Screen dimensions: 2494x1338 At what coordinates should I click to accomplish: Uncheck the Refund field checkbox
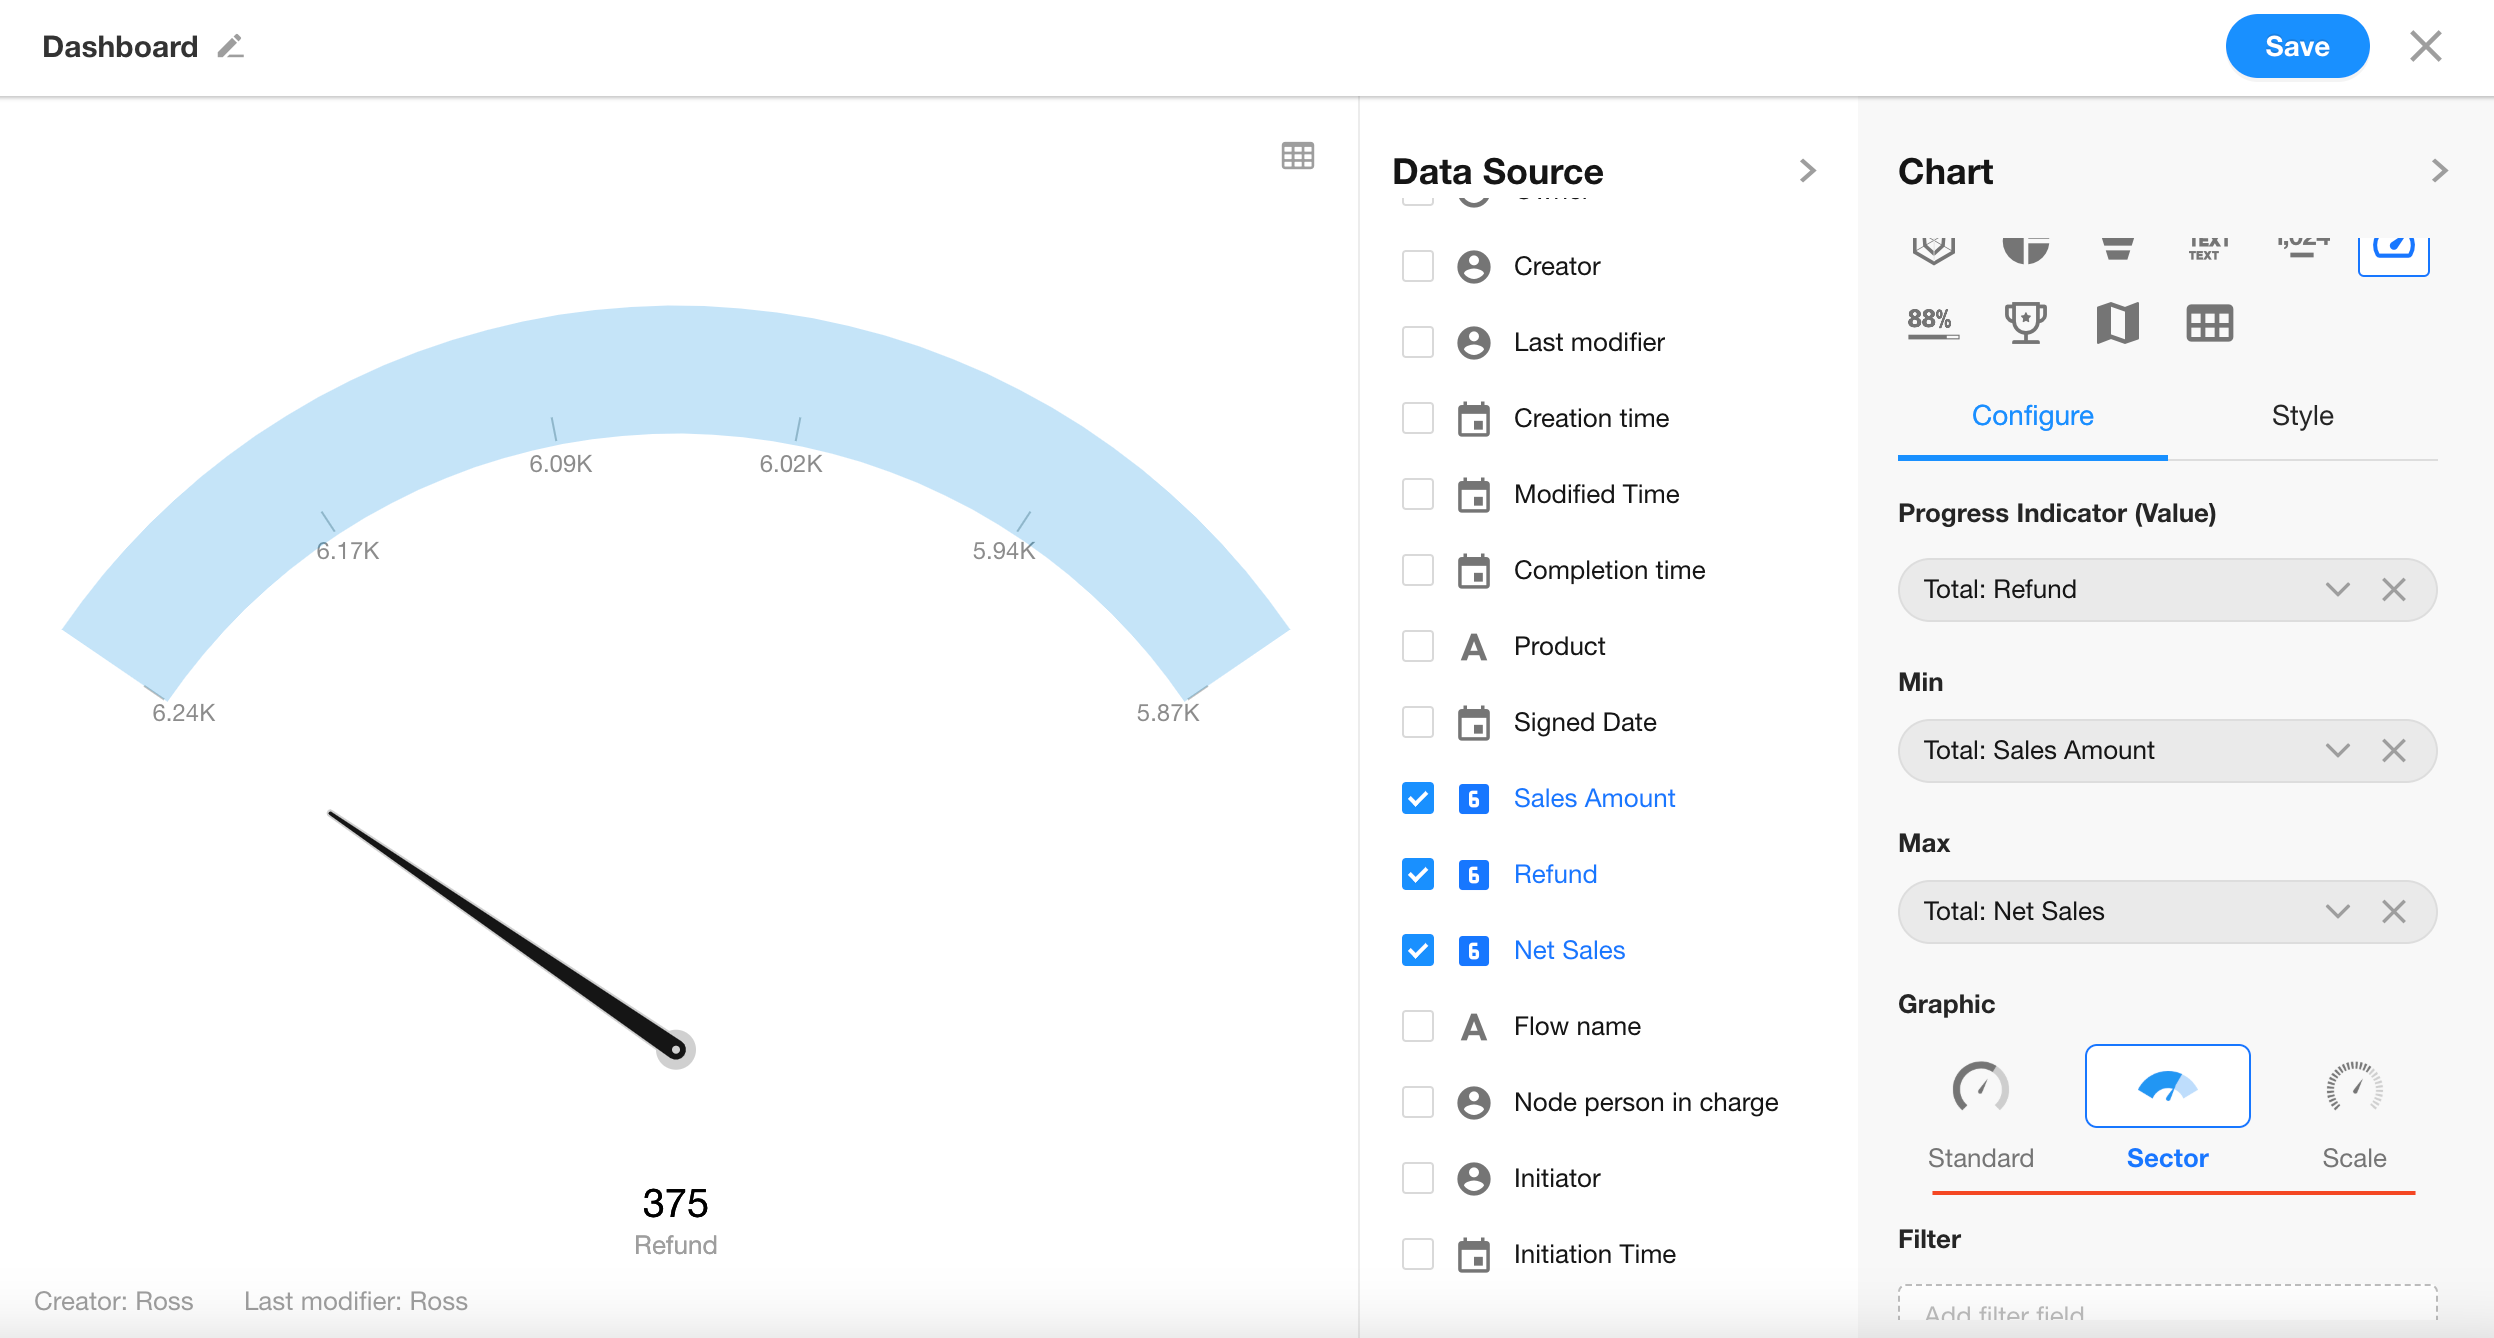(x=1418, y=874)
